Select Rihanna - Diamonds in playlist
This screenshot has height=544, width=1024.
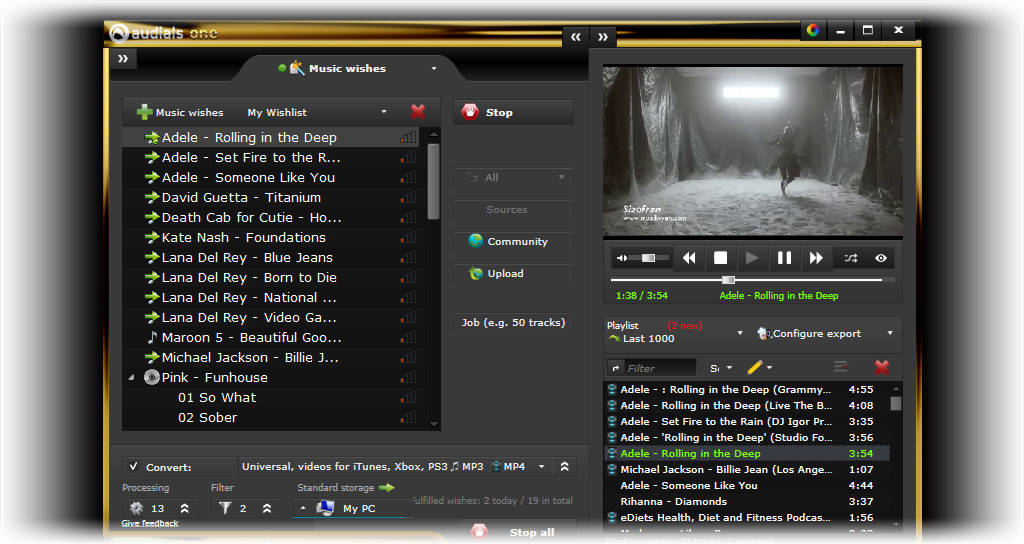[x=746, y=502]
